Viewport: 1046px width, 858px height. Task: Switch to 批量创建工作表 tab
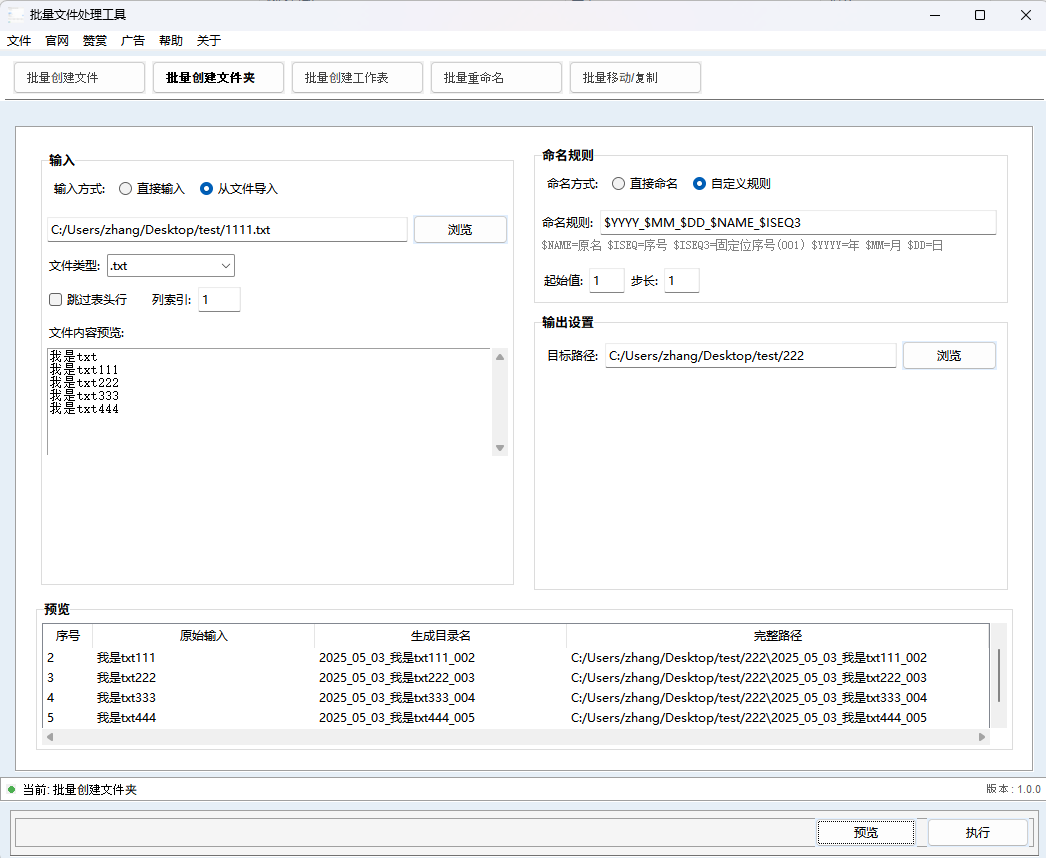click(357, 78)
